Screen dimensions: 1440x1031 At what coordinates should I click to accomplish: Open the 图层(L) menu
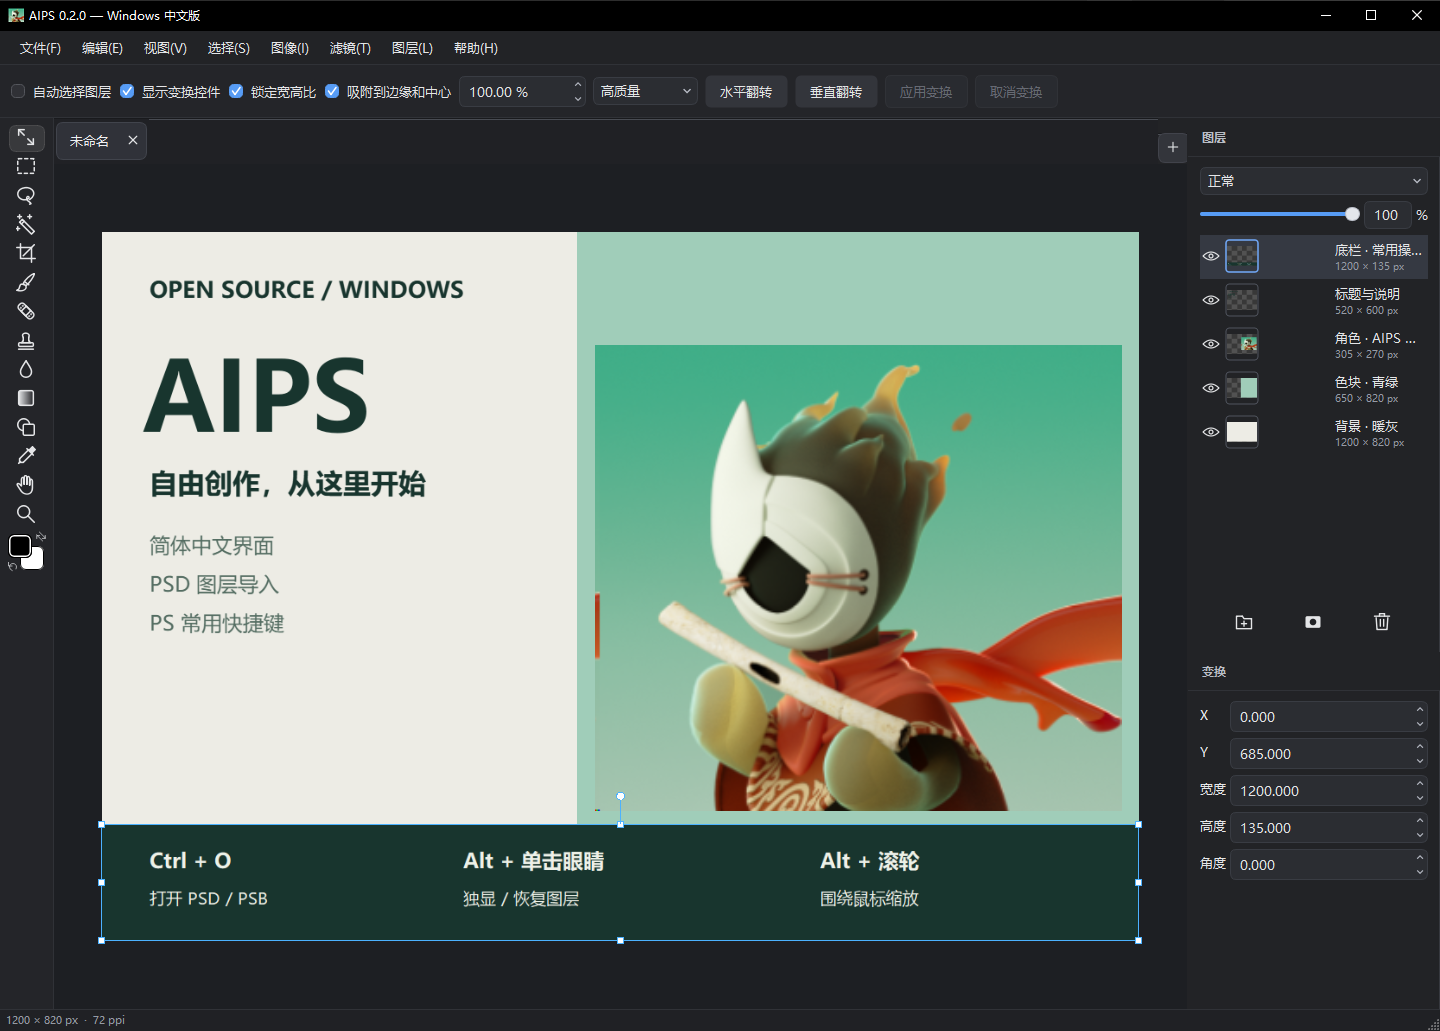point(412,48)
